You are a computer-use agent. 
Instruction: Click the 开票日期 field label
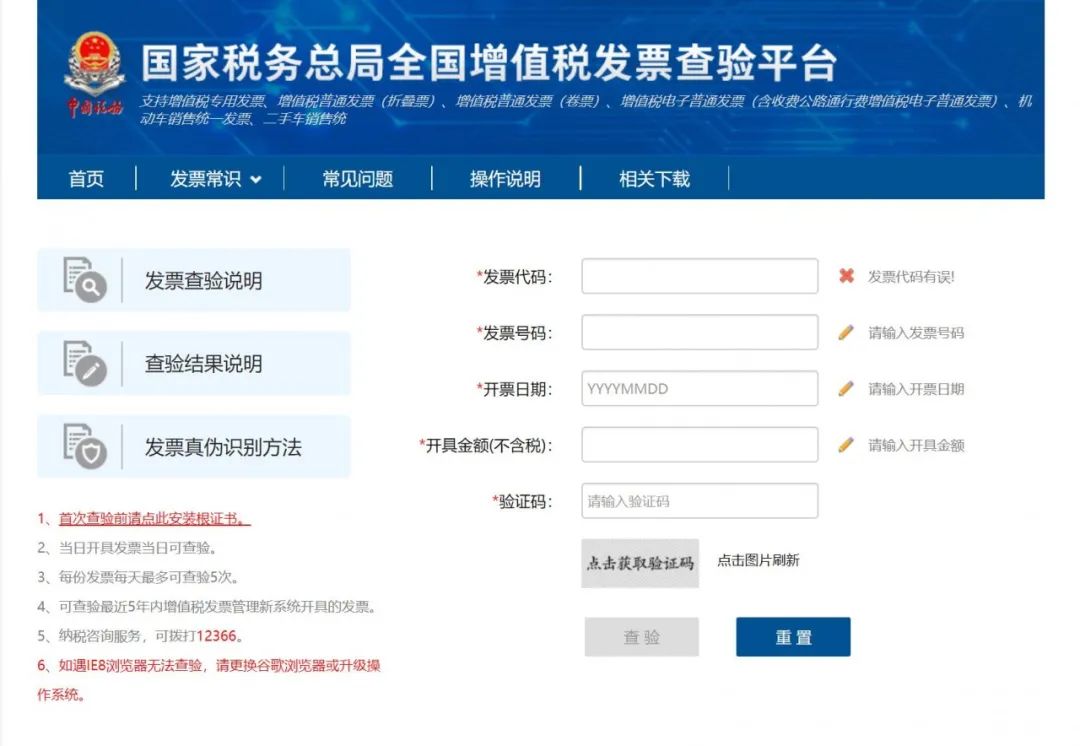pos(515,389)
